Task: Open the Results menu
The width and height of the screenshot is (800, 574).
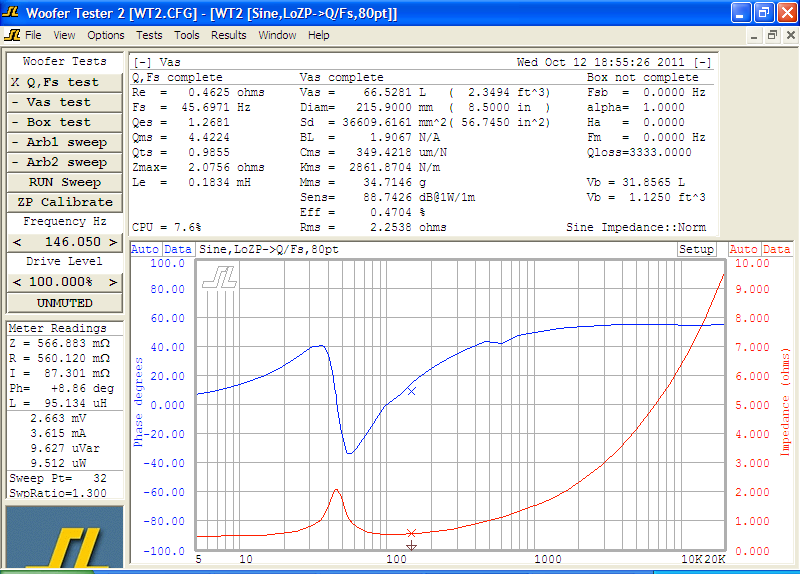Action: coord(229,35)
